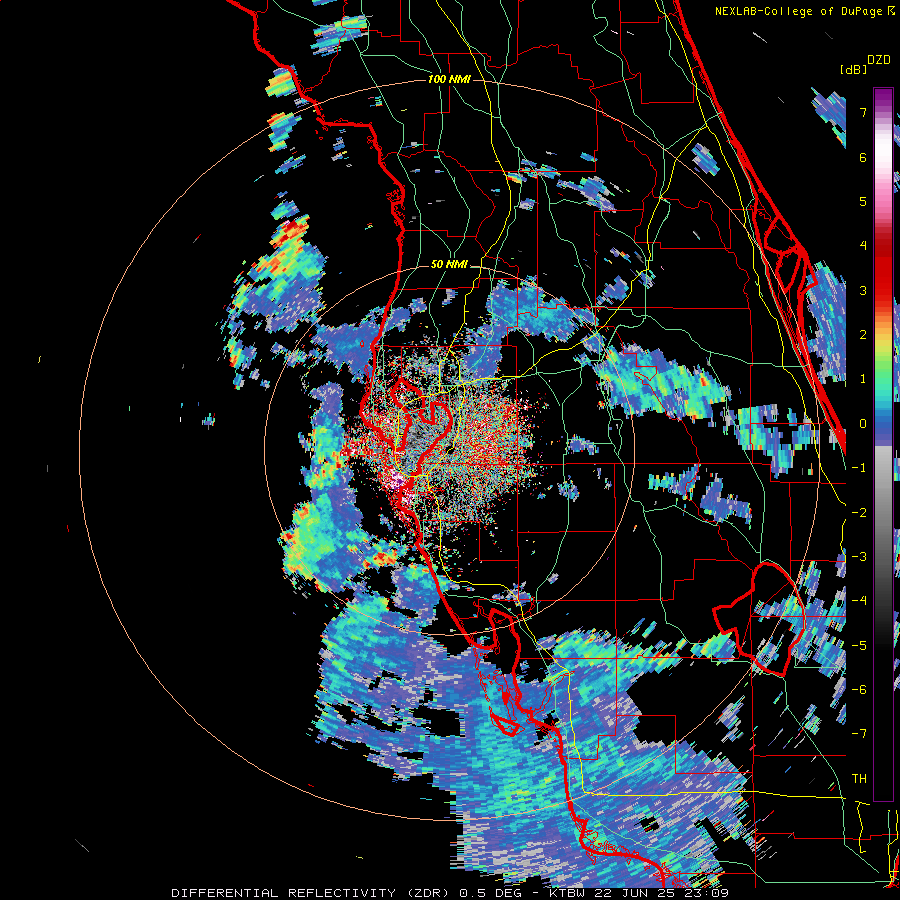Click the 1 dB tick label on scale
900x900 pixels.
pos(863,379)
